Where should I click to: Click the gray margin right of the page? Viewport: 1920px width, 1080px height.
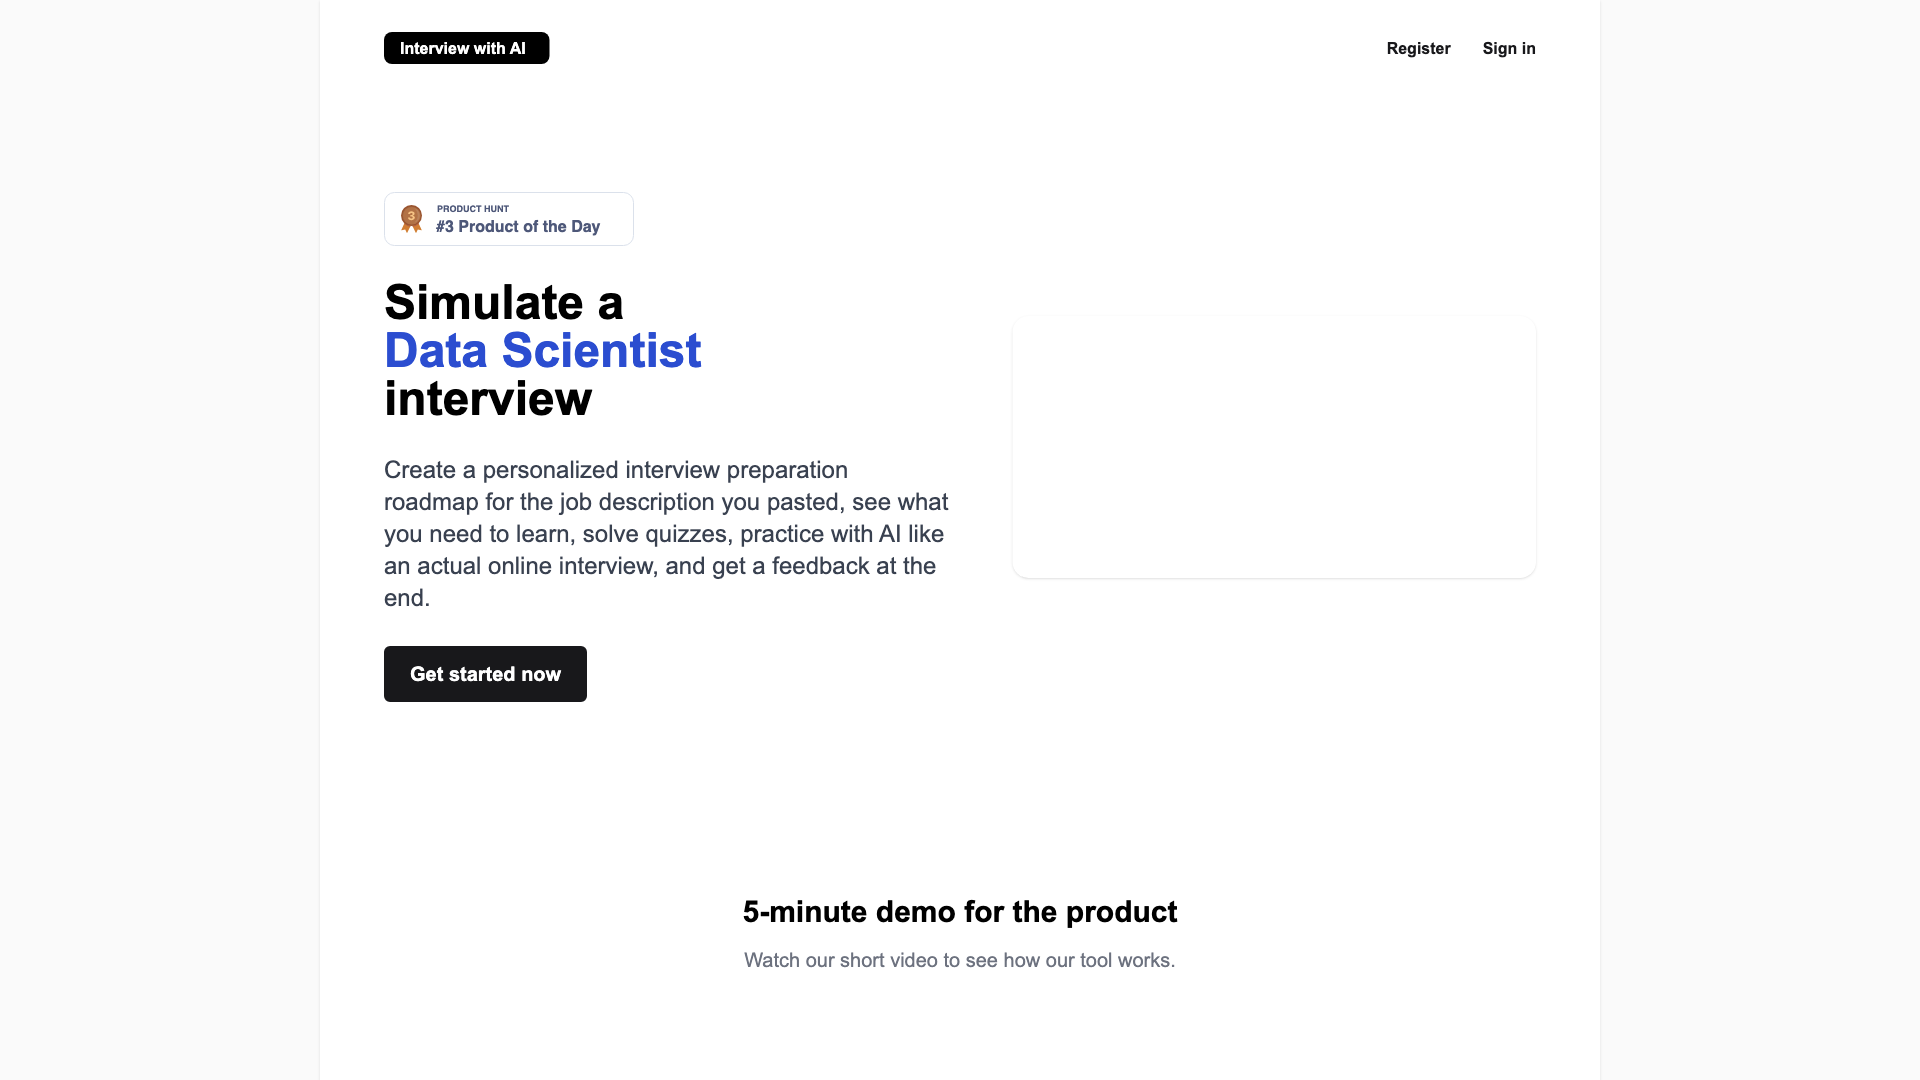point(1760,540)
